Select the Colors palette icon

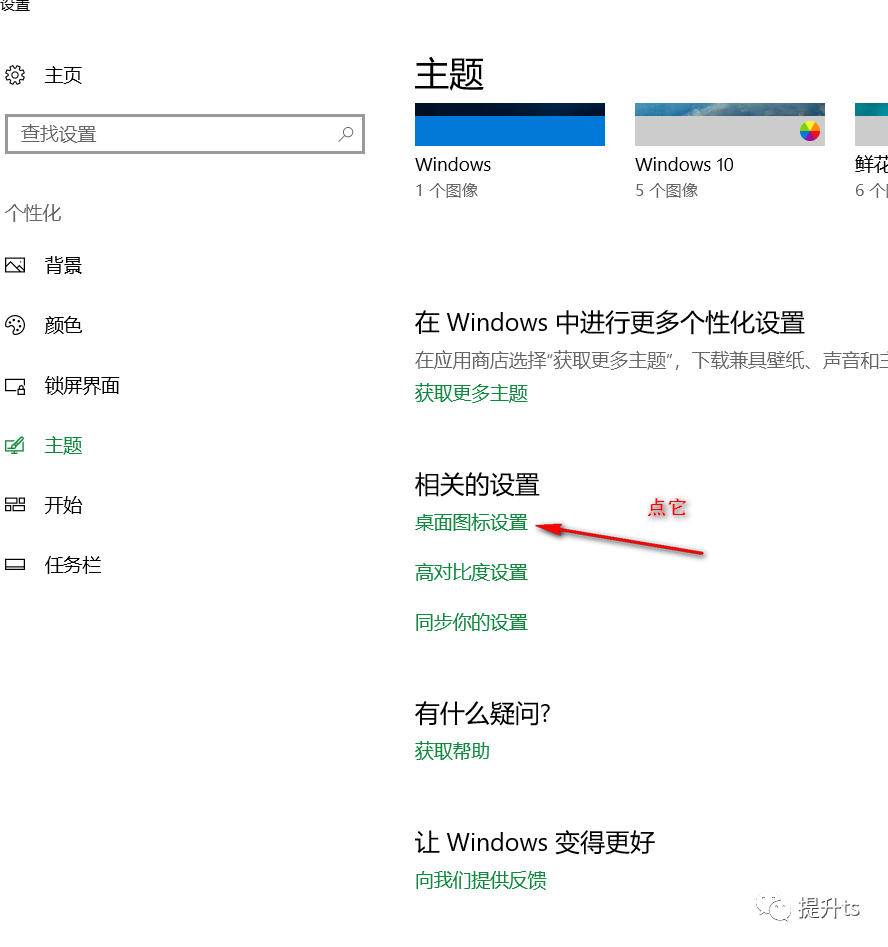point(15,325)
